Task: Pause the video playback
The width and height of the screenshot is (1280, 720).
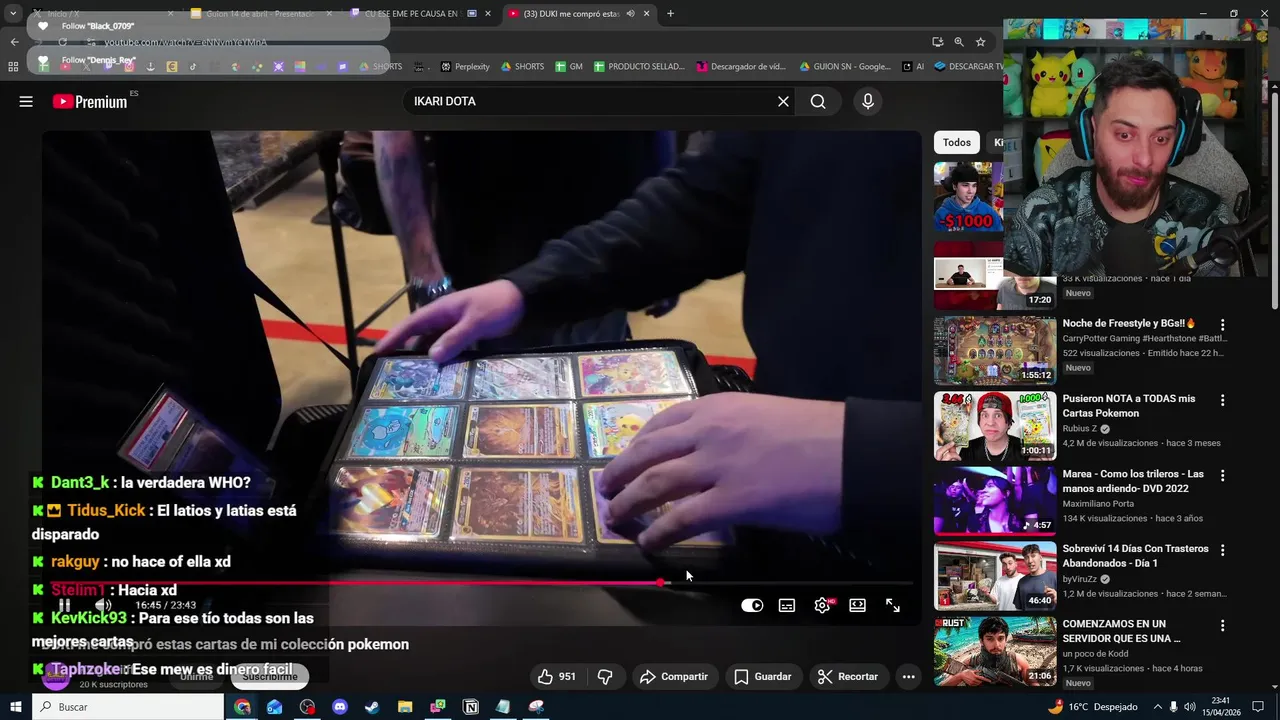Action: click(64, 605)
